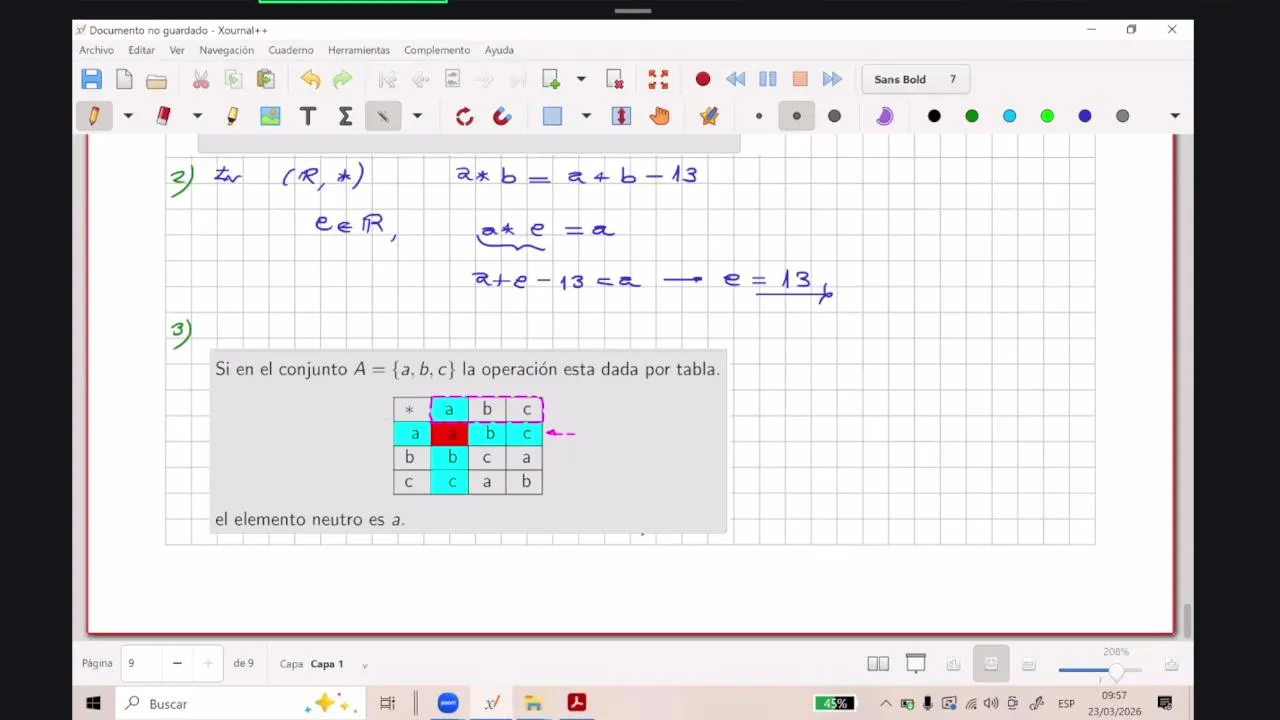Select the Text tool
The image size is (1280, 720).
coord(308,116)
